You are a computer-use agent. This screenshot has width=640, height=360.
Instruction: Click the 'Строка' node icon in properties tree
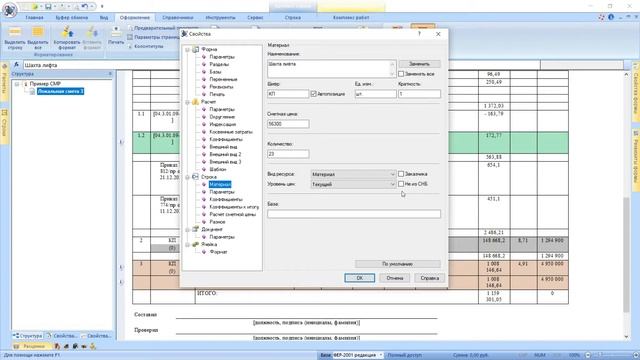click(x=196, y=177)
